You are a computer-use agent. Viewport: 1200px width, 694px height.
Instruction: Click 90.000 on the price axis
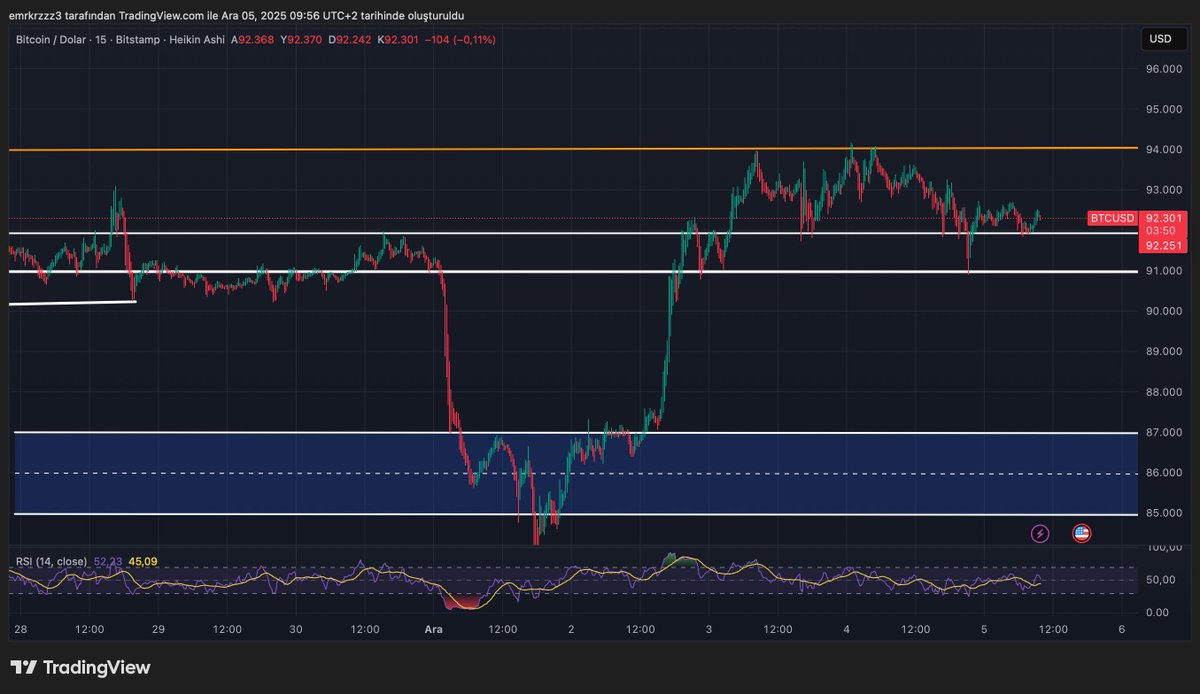(1165, 311)
